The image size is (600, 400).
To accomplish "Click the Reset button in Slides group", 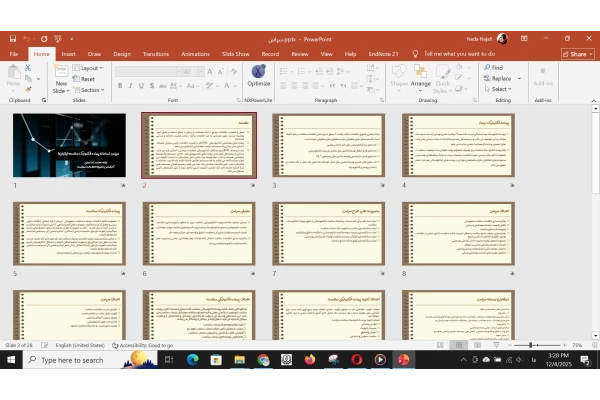I will [87, 79].
